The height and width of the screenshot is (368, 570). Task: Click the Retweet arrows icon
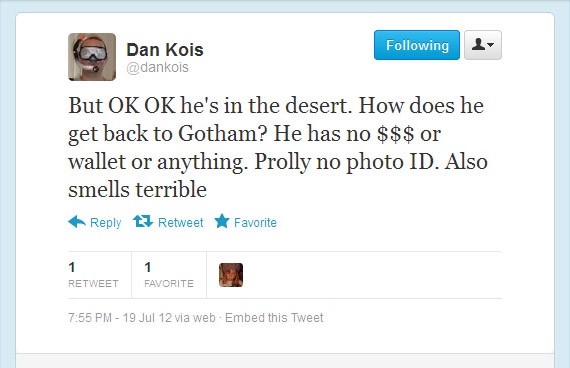coord(142,221)
